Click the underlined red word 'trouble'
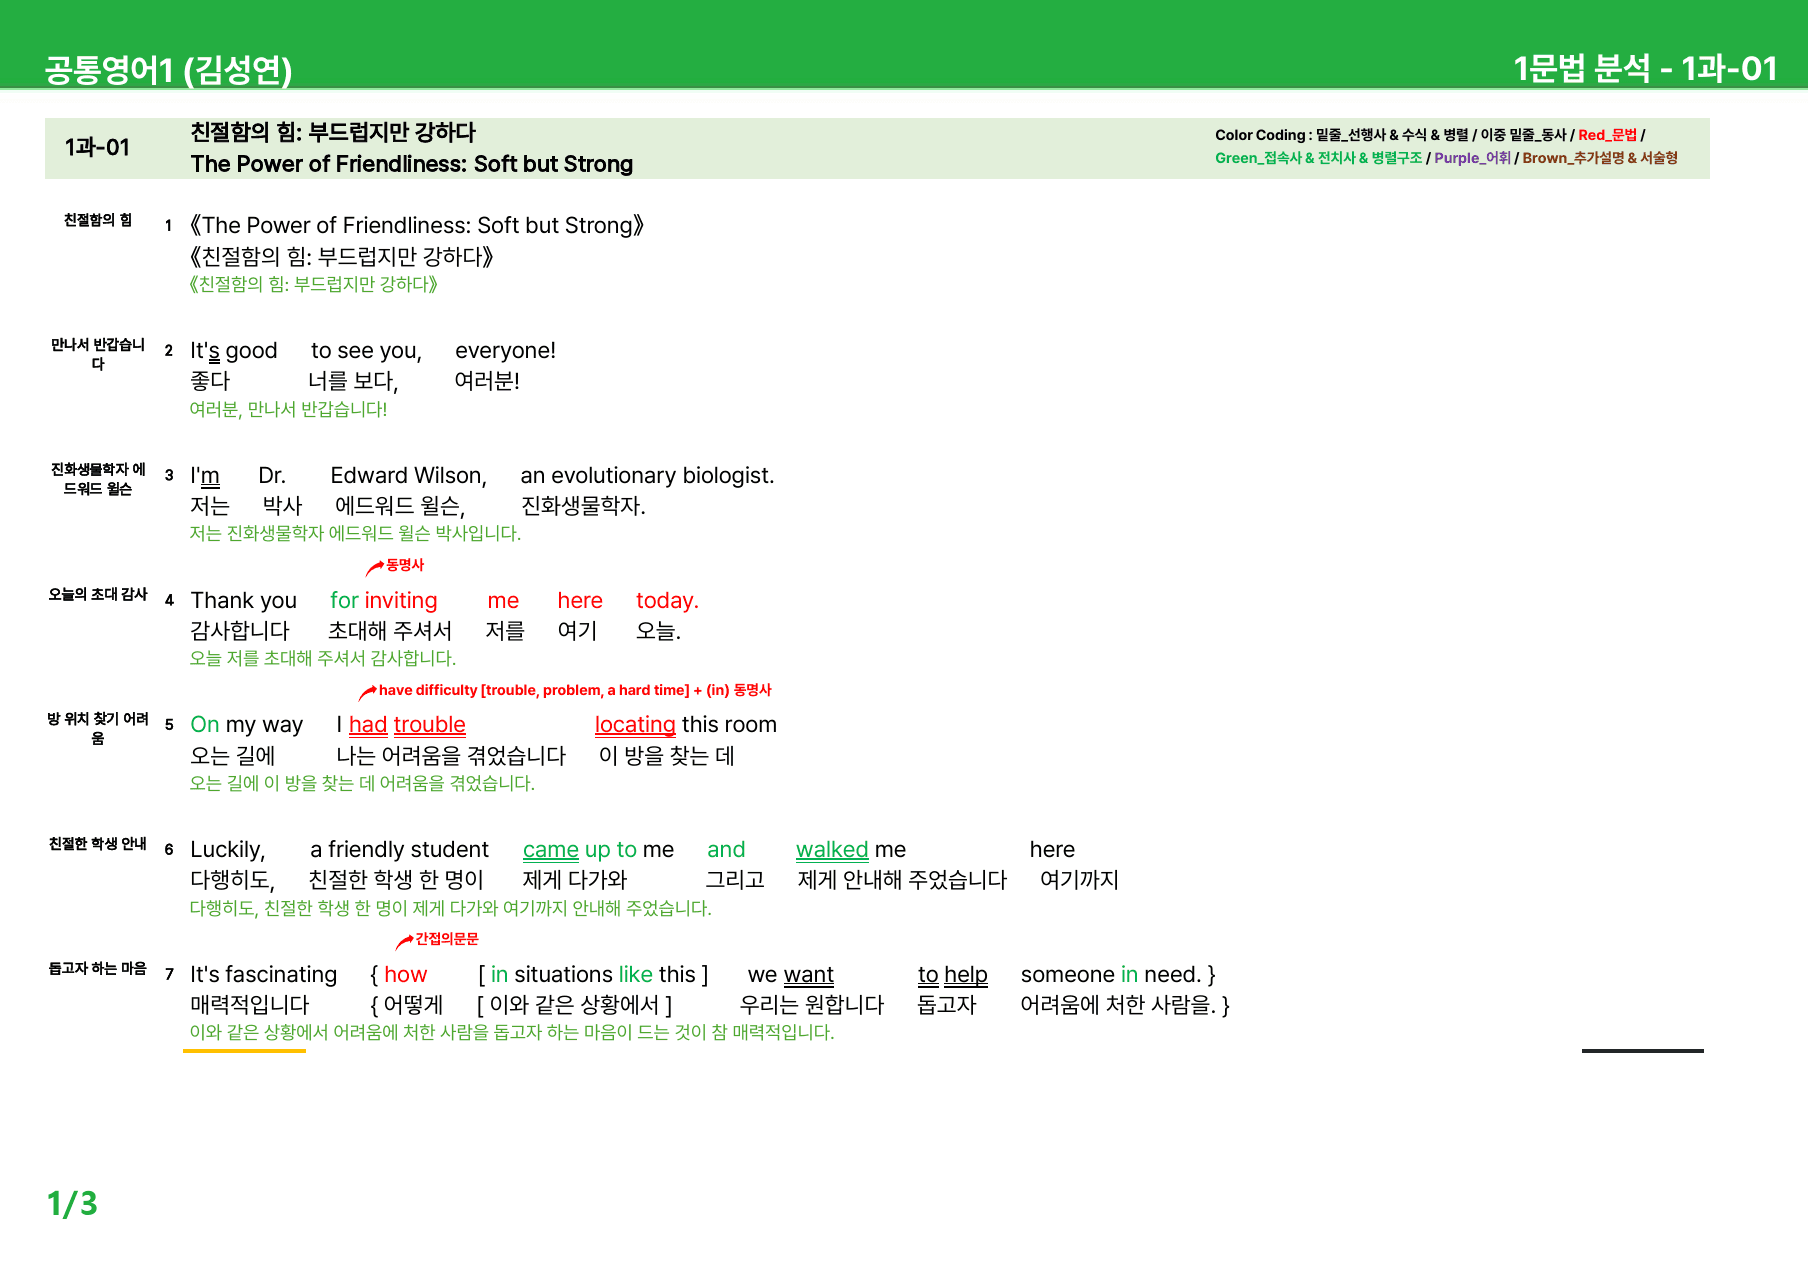 429,725
